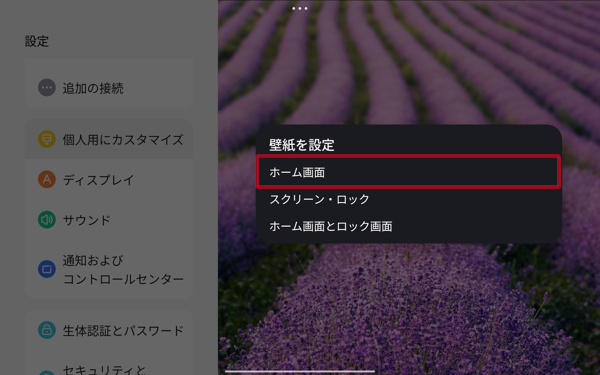Open 追加の接続 settings

coord(109,88)
